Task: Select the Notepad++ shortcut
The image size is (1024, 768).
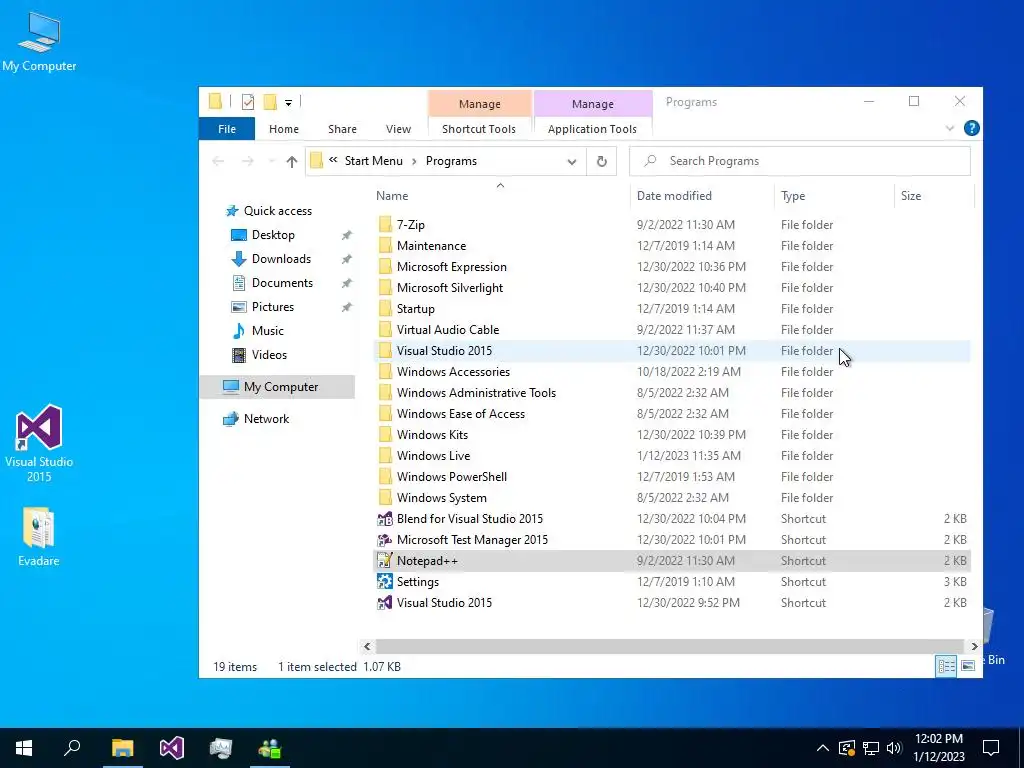Action: 671,561
